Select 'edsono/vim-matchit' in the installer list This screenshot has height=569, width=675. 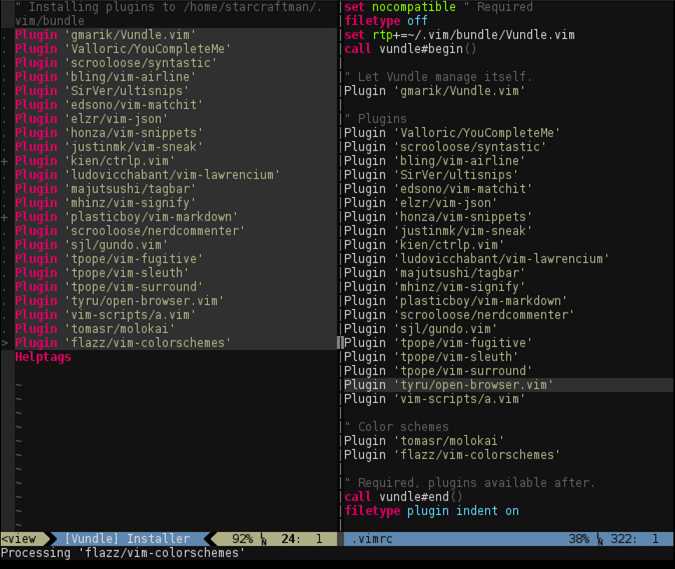click(109, 105)
